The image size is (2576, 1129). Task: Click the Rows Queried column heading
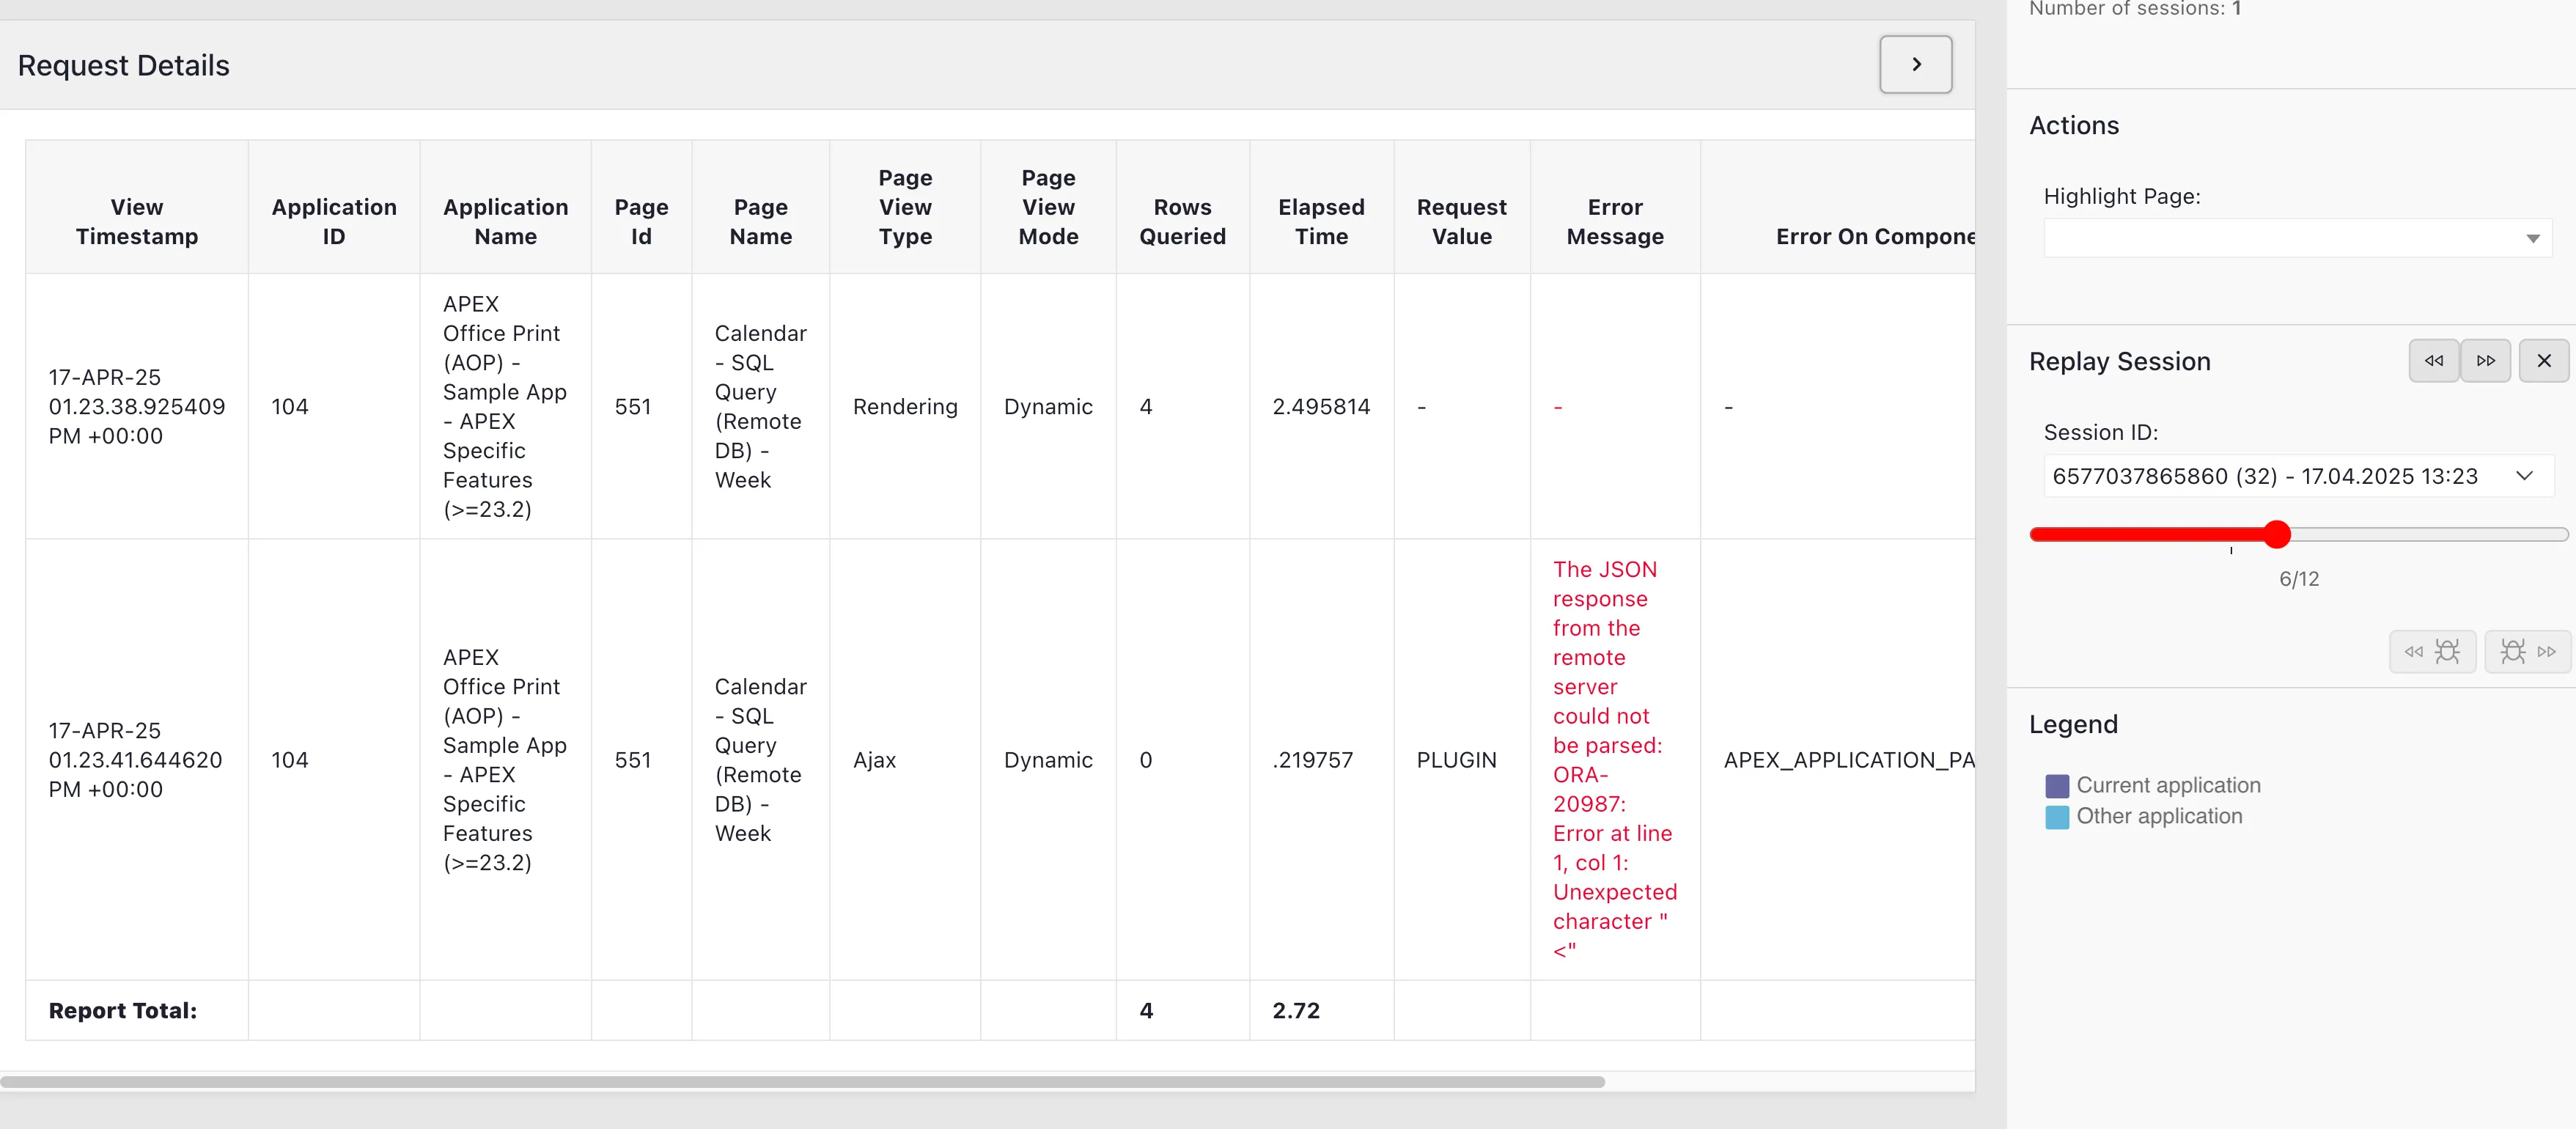pos(1183,221)
